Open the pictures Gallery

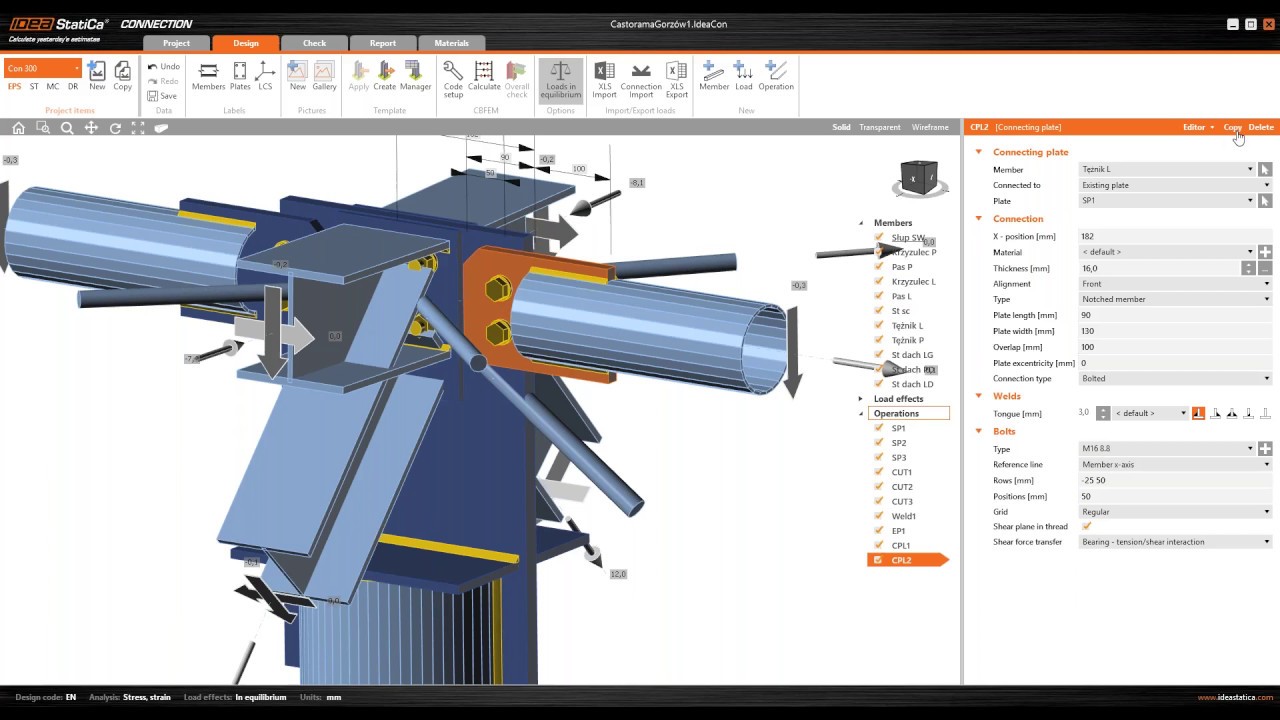[x=324, y=76]
